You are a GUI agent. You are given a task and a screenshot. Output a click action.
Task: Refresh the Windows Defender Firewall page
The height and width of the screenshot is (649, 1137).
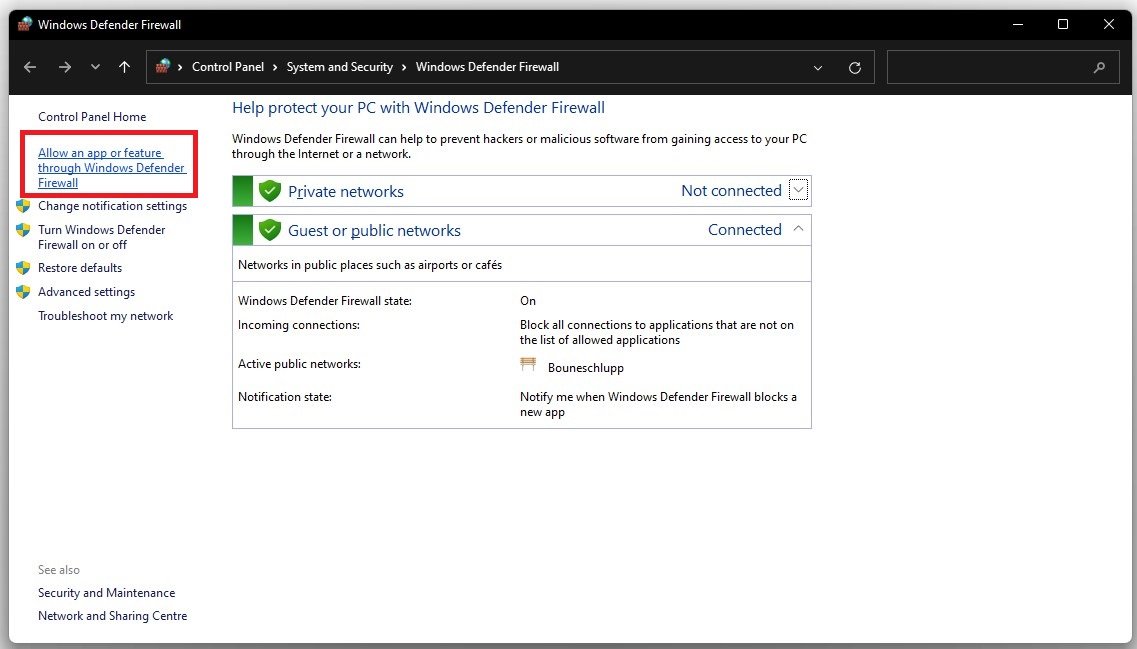pyautogui.click(x=855, y=67)
